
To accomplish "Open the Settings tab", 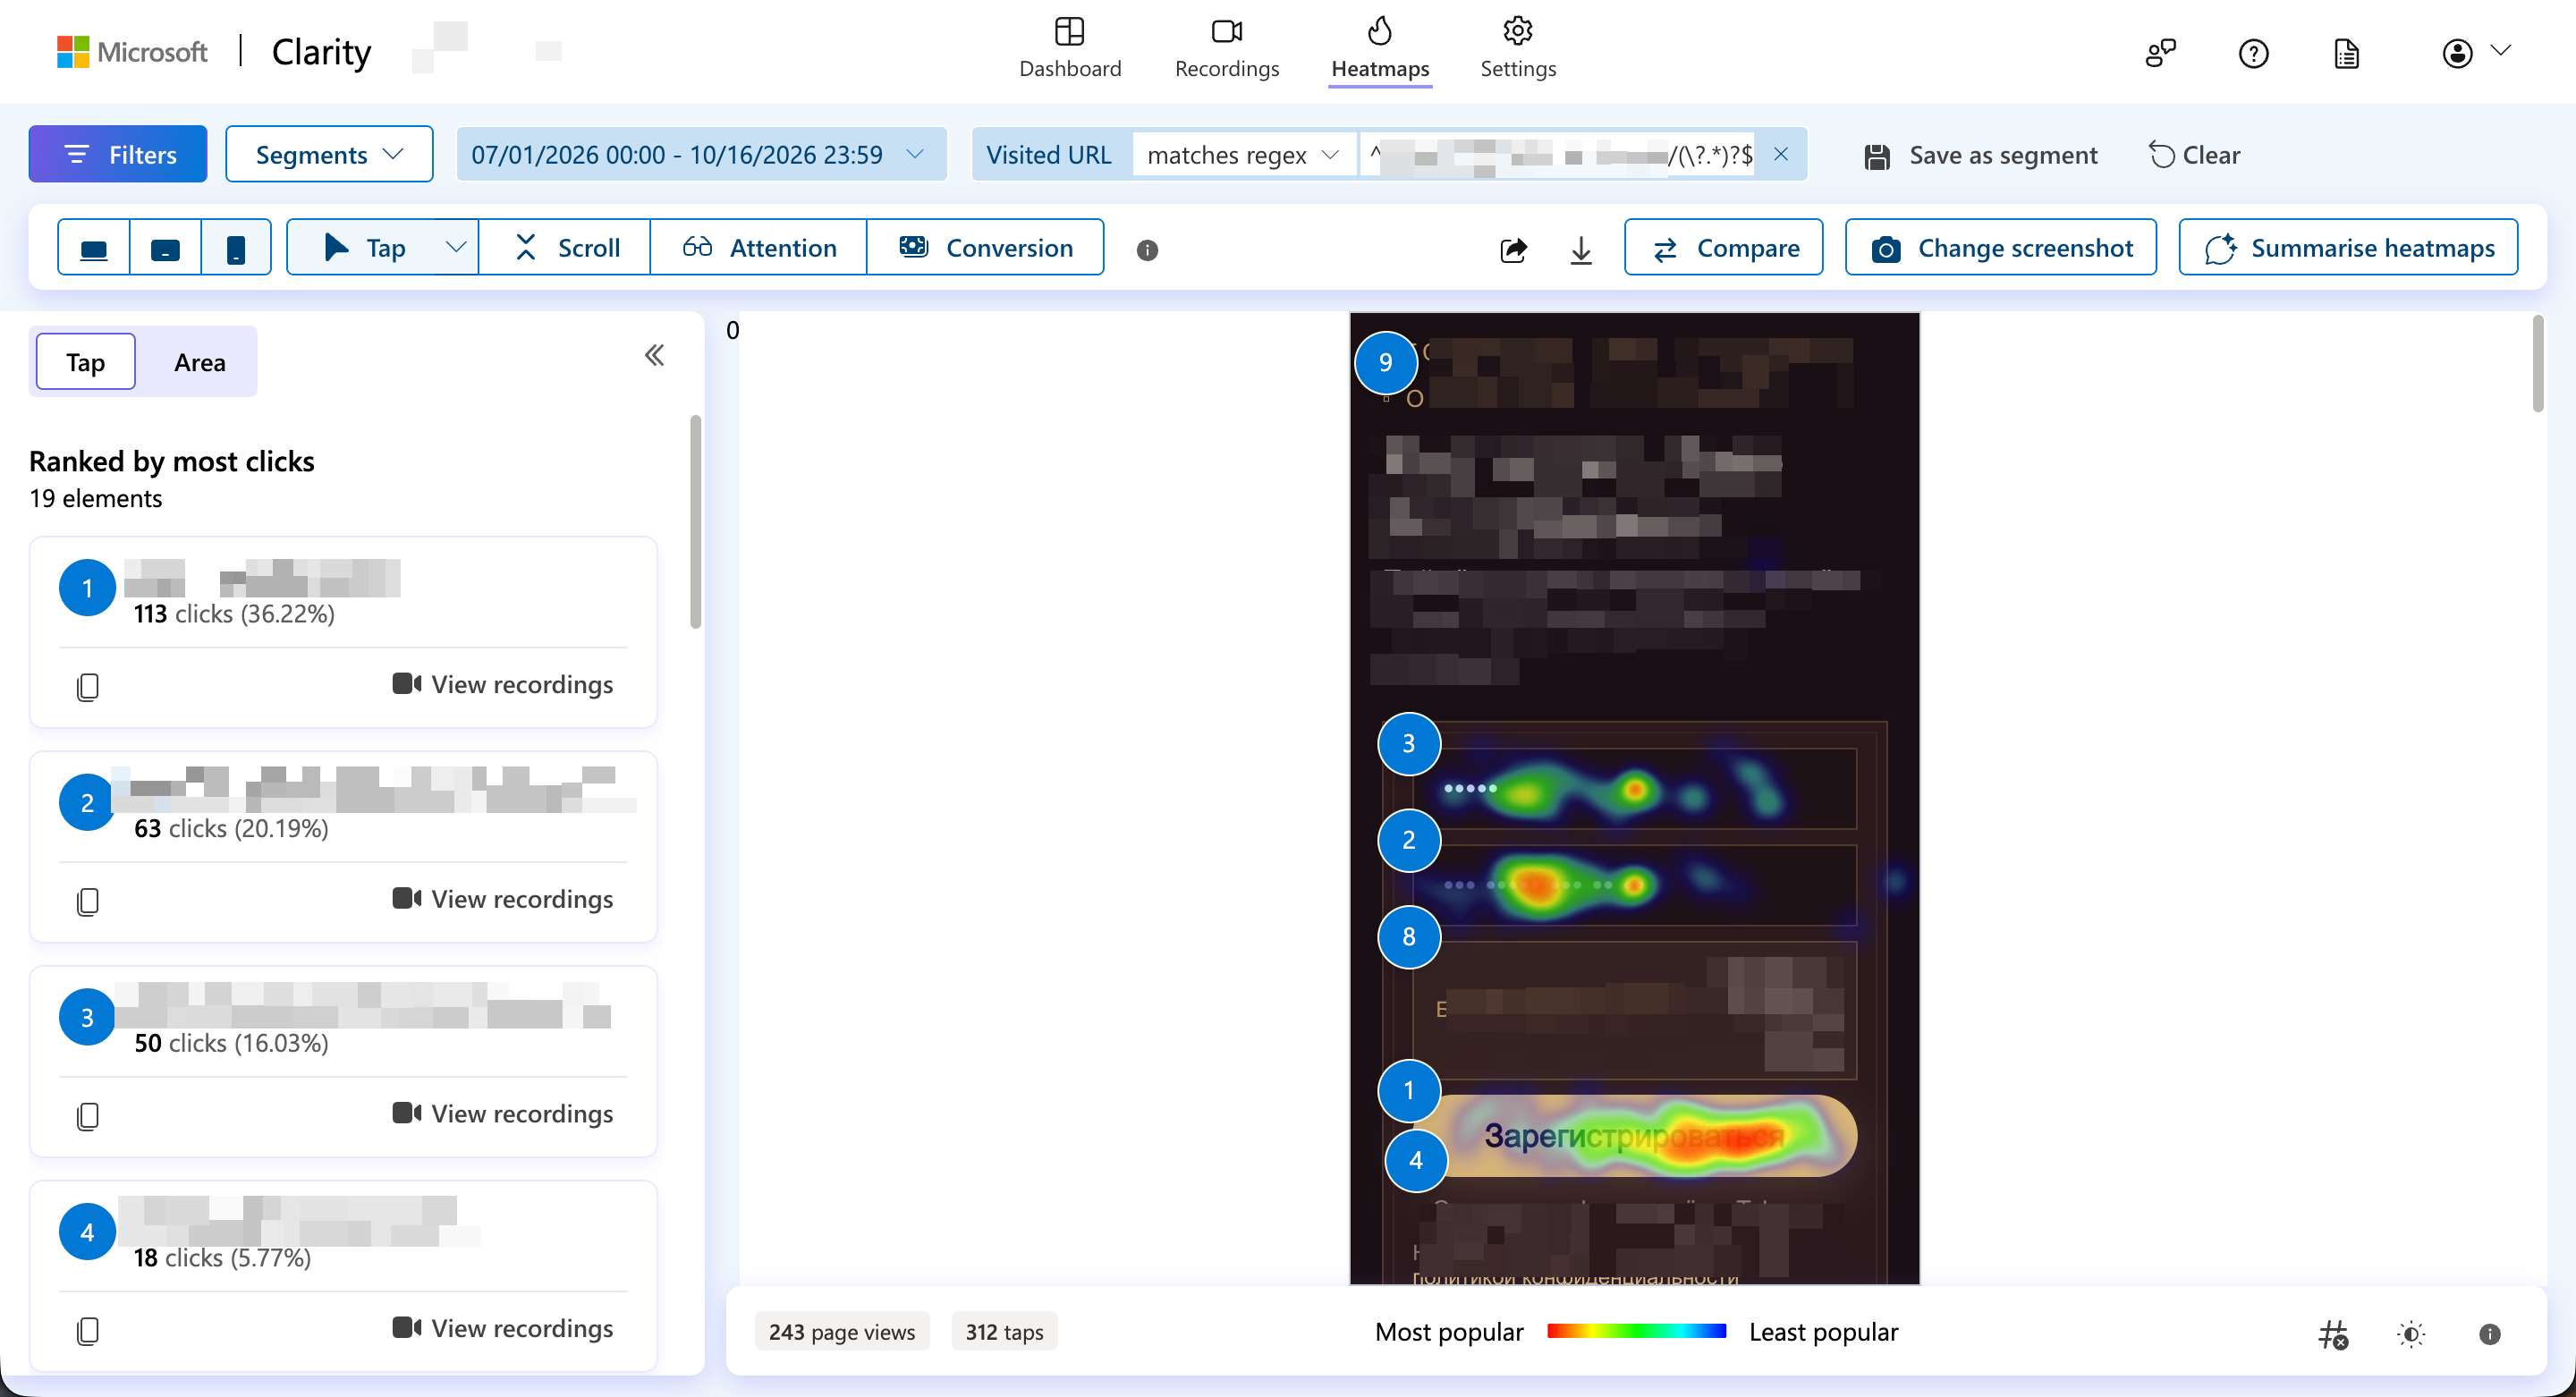I will (x=1518, y=49).
